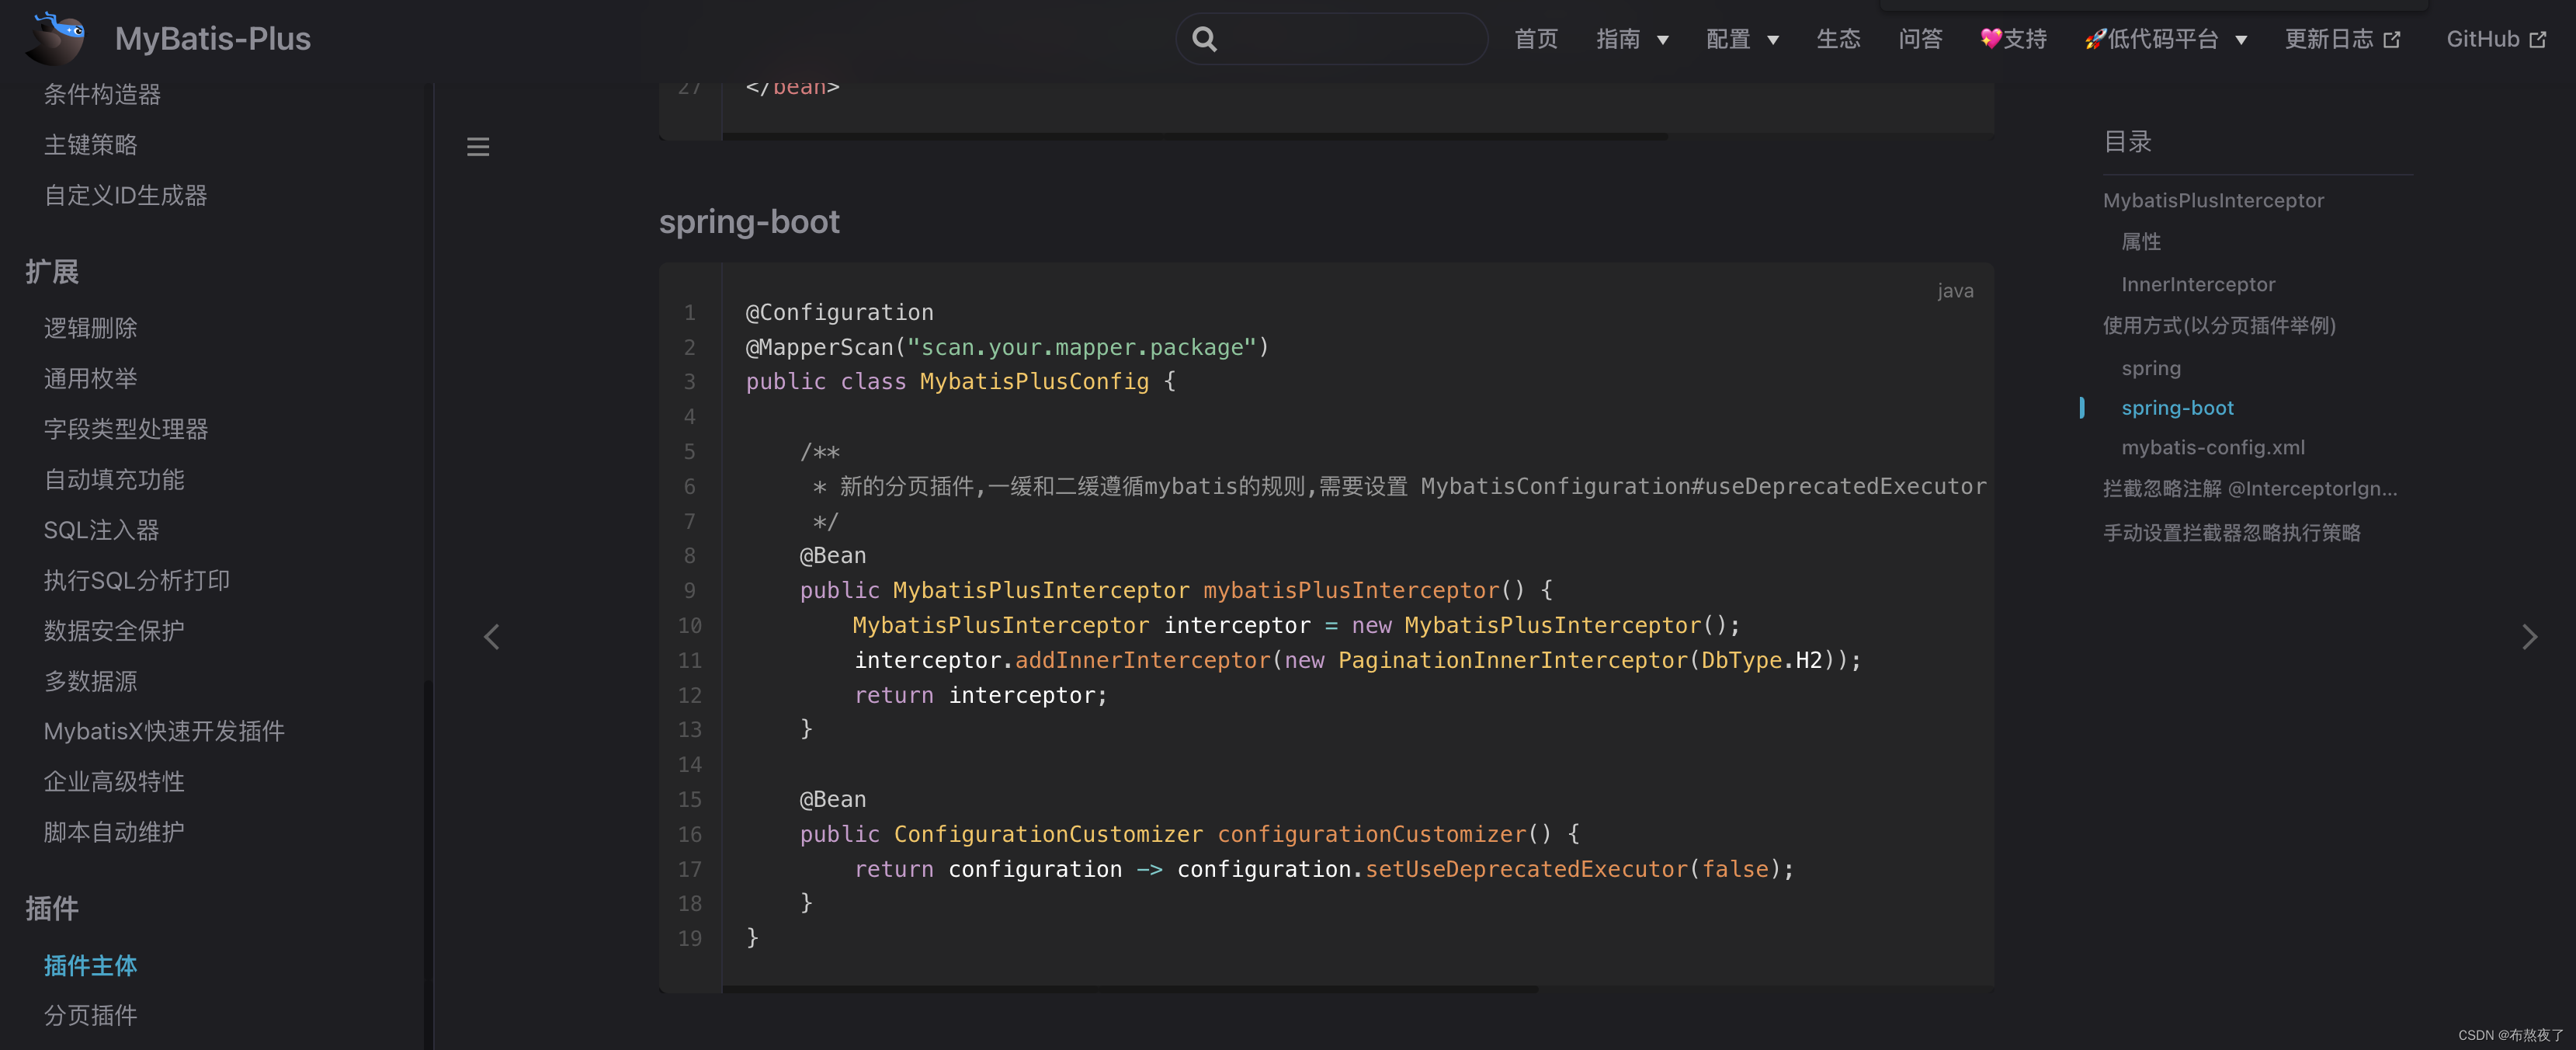Image resolution: width=2576 pixels, height=1050 pixels.
Task: Go to next page arrow
Action: (x=2529, y=637)
